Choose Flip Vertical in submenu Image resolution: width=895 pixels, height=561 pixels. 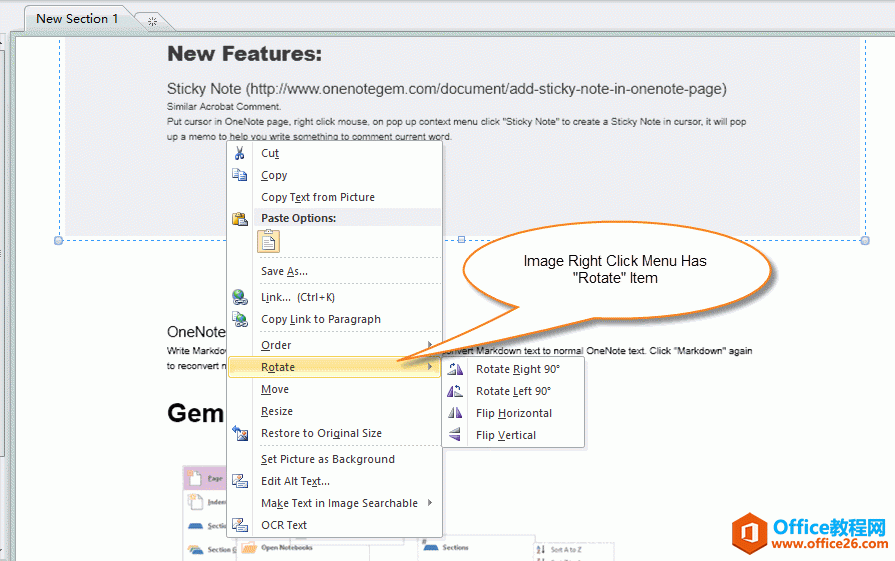click(x=513, y=435)
